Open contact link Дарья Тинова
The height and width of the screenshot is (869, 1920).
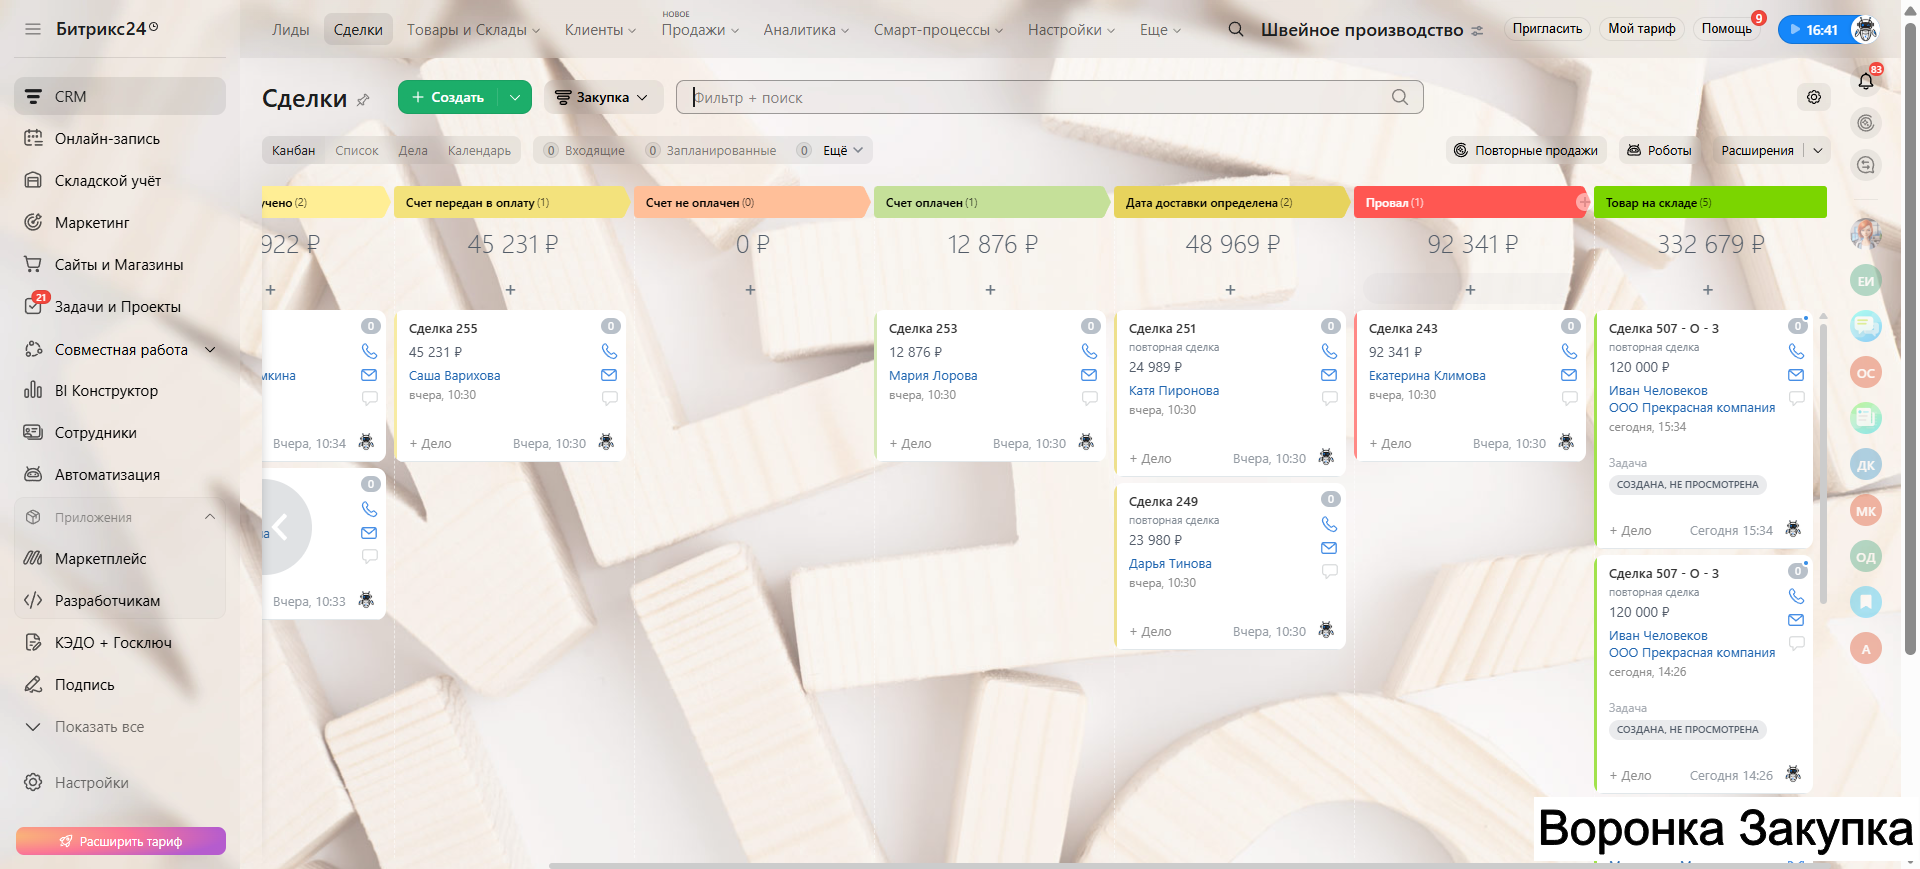click(x=1170, y=563)
